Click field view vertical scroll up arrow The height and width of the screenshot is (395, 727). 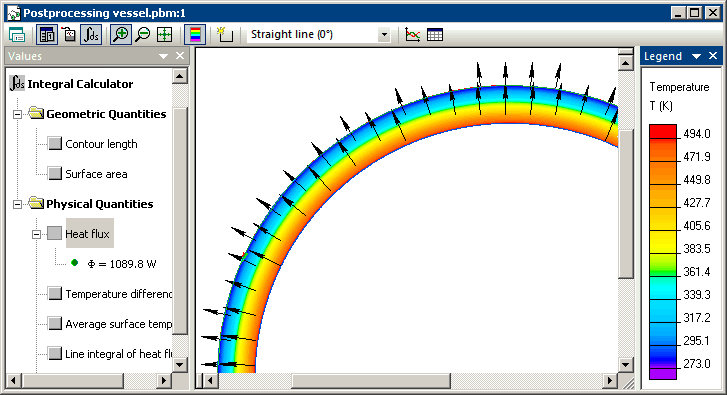pyautogui.click(x=626, y=62)
